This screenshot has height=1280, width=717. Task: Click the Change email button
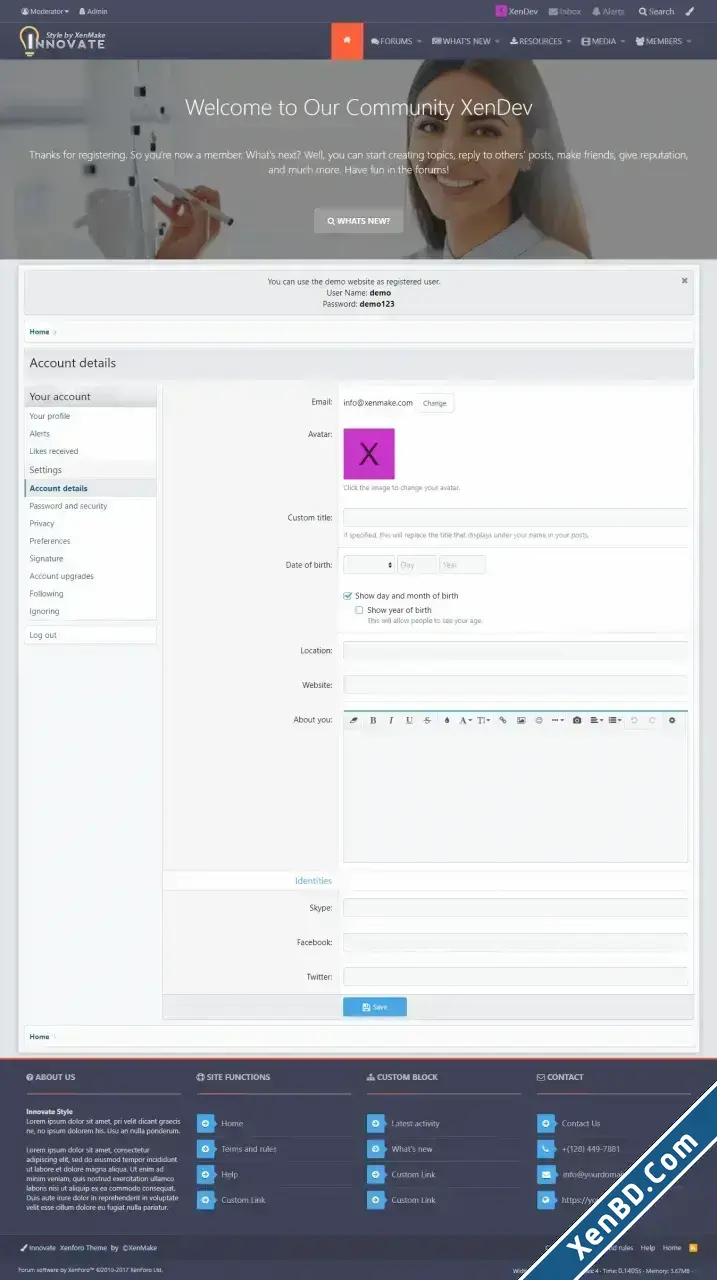coord(435,403)
